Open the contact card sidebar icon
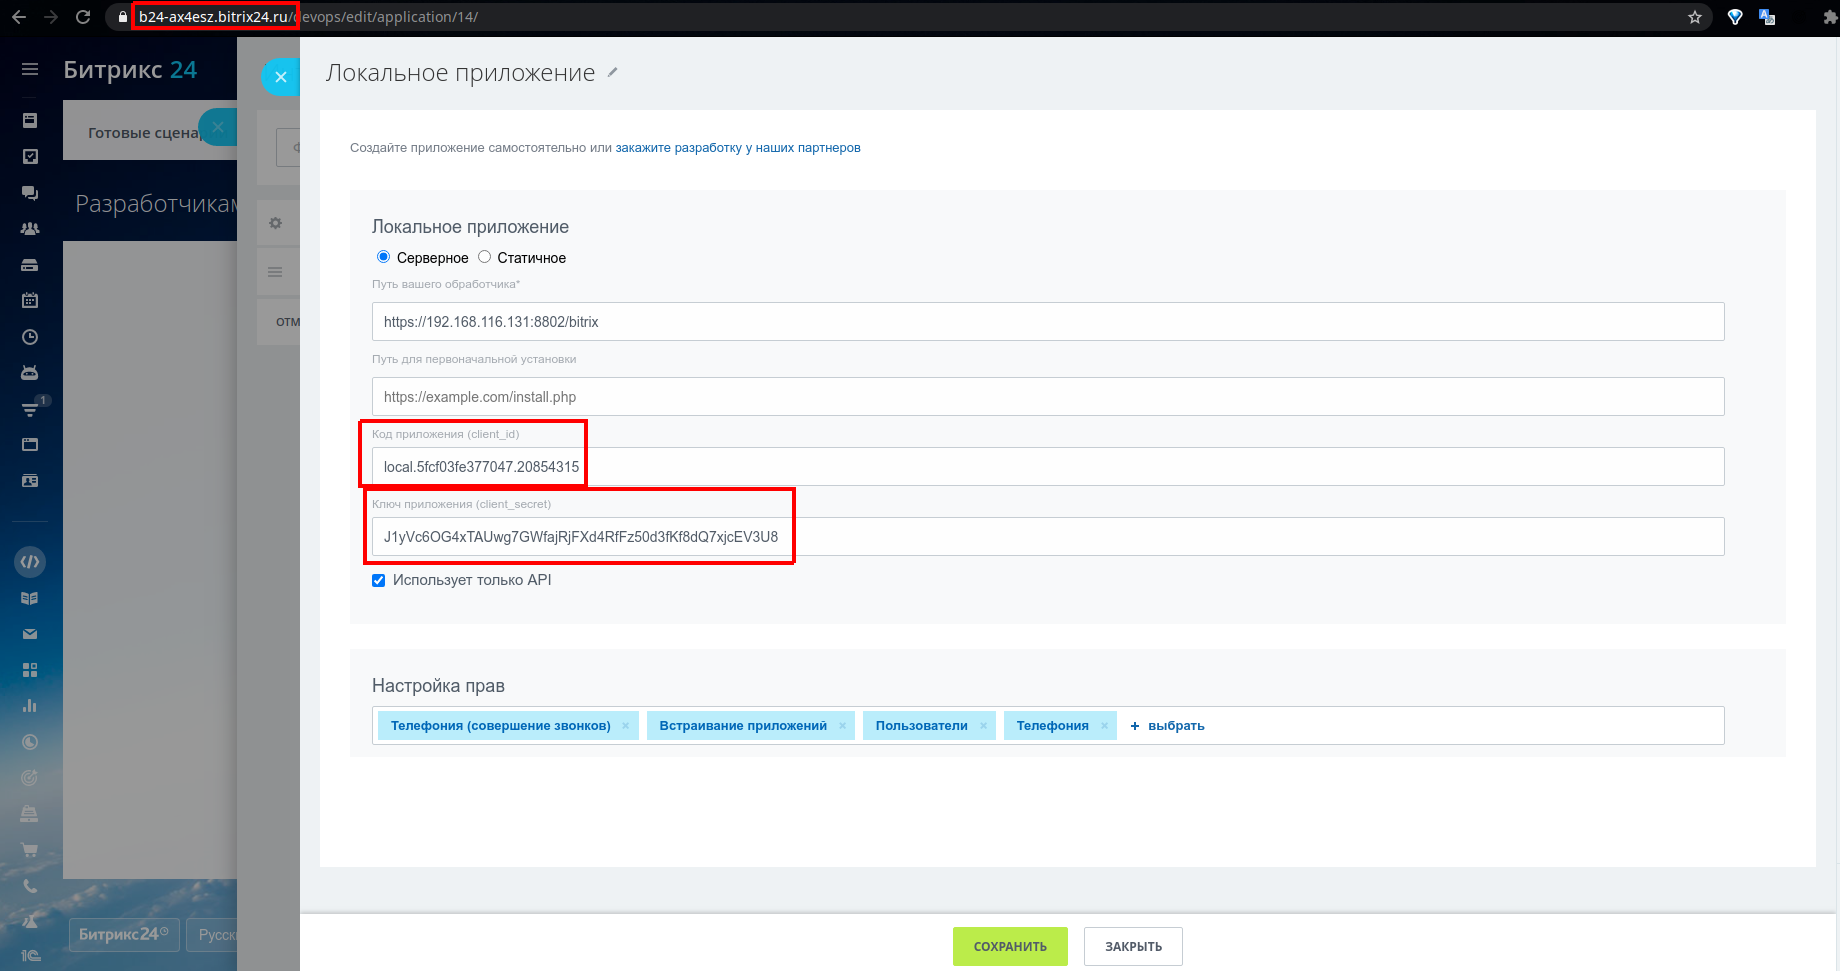Screen dimensions: 1840x971 click(x=30, y=481)
